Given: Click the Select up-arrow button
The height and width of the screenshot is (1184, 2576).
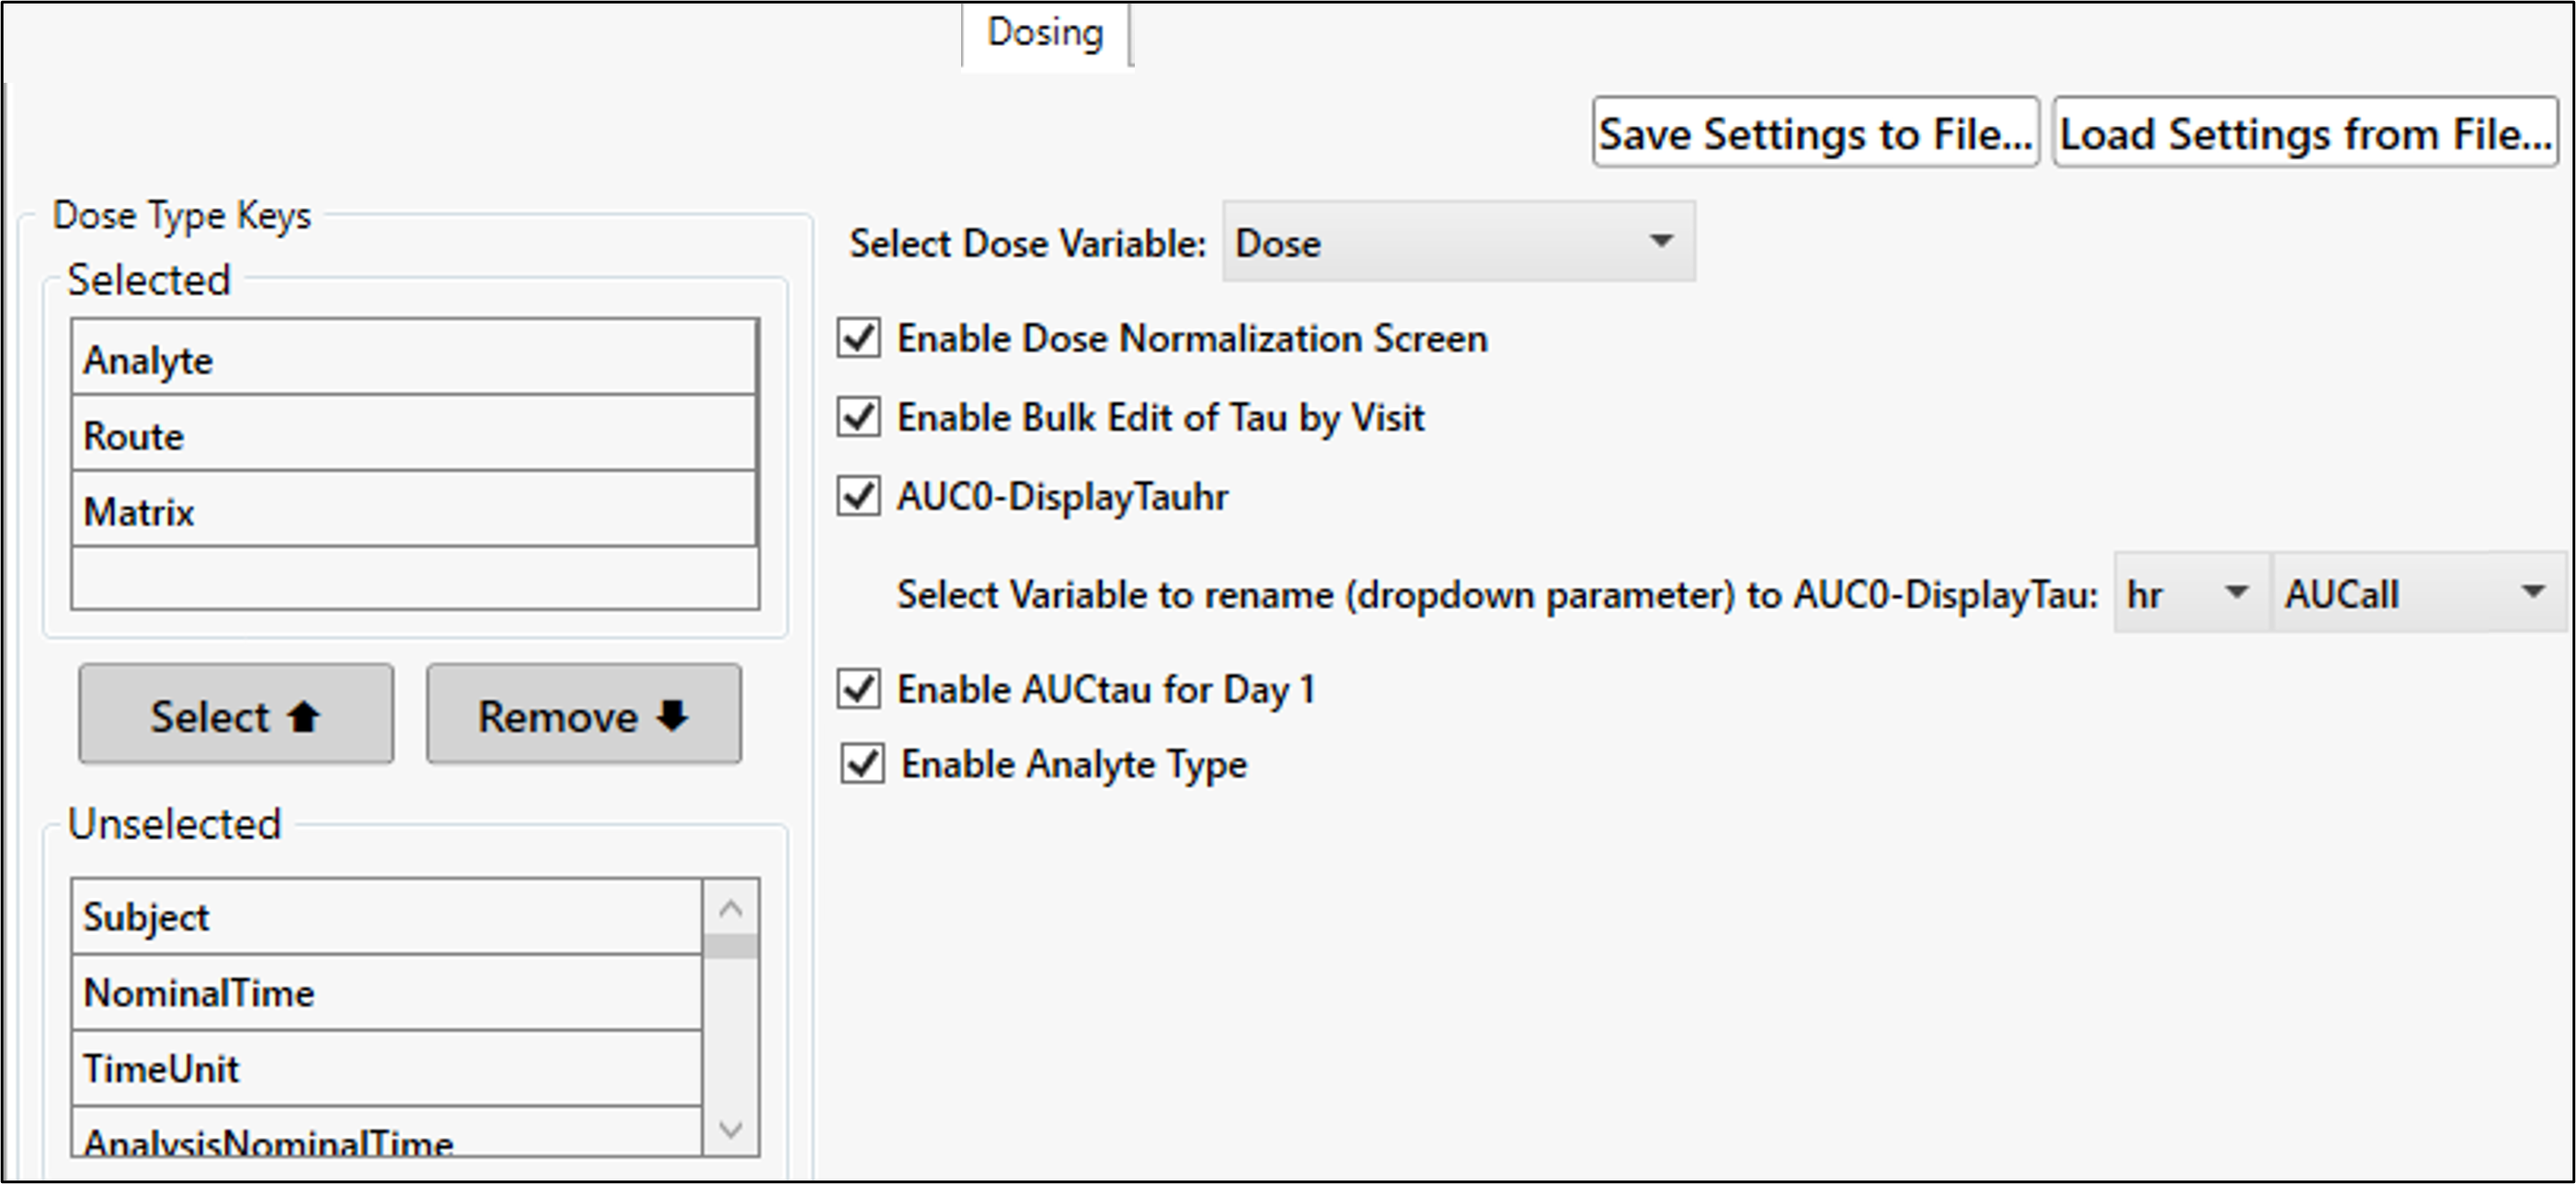Looking at the screenshot, I should [236, 714].
